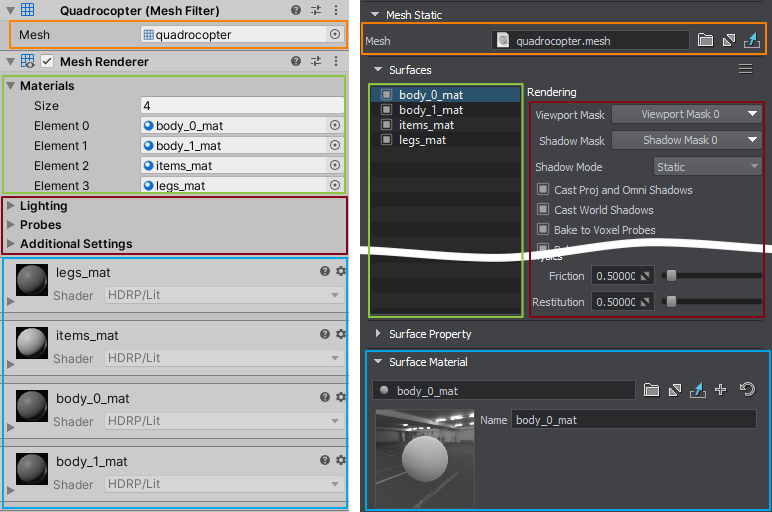Click folder icon beside quadrocopter.mesh field
Screen dimensions: 772x512
[705, 41]
